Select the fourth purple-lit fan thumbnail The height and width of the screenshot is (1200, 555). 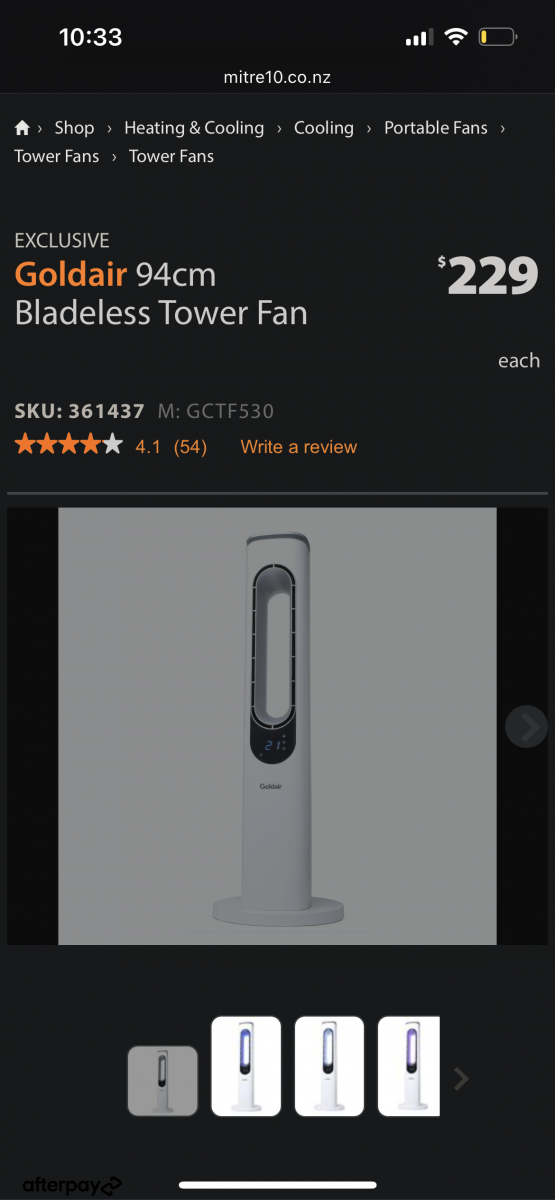click(408, 1066)
